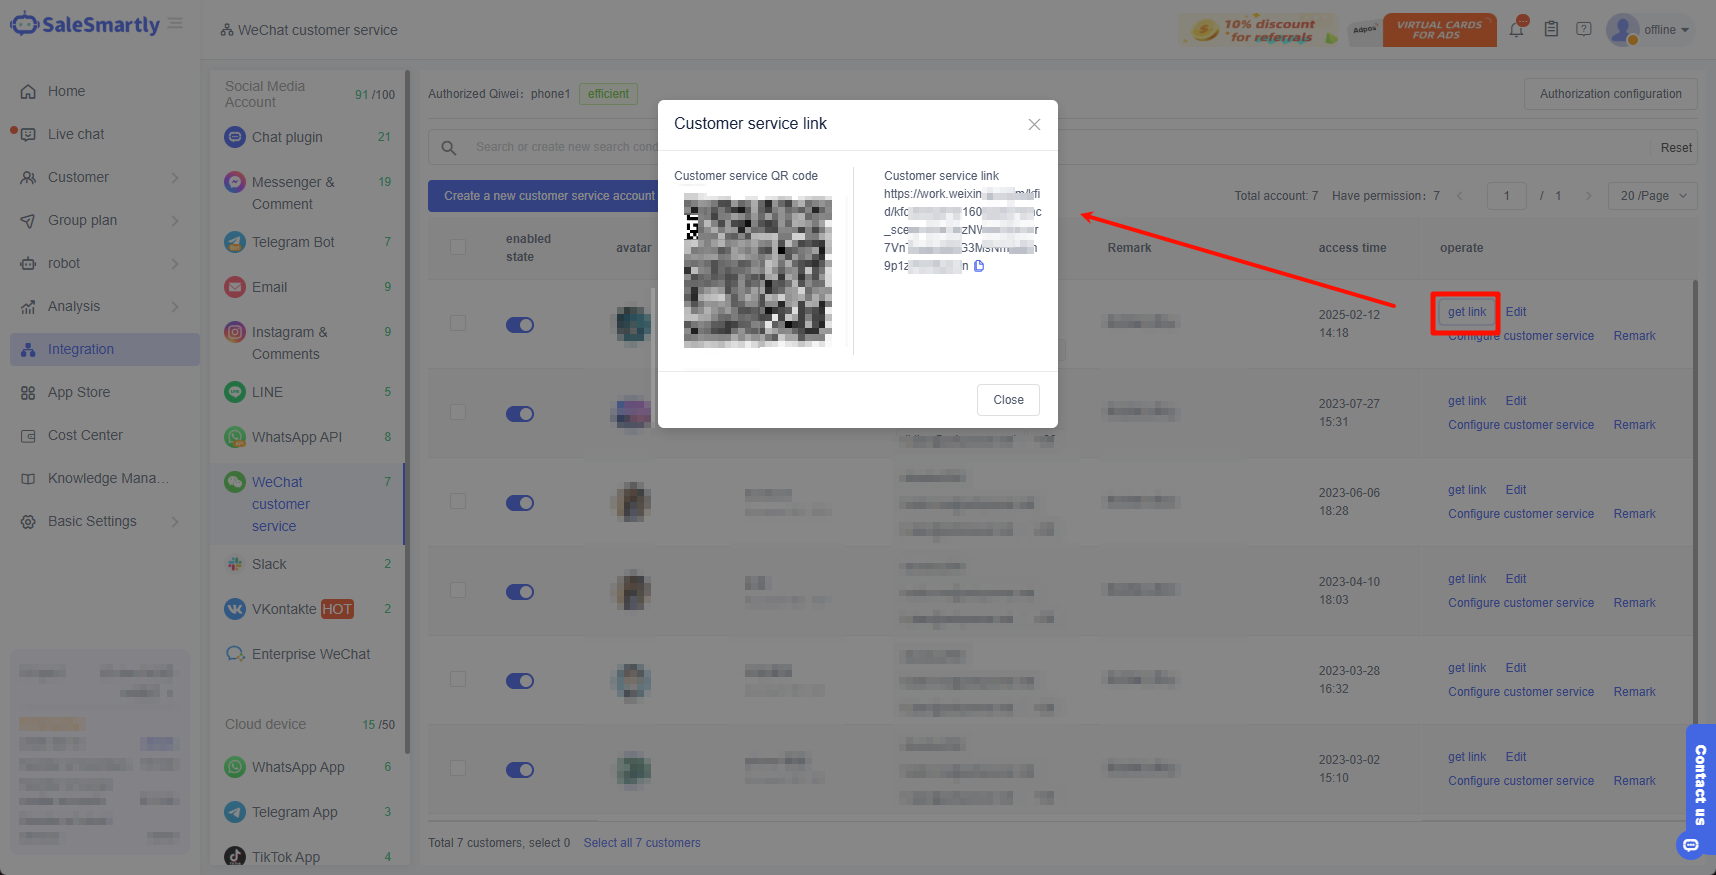Click Select all 7 customers link
1716x875 pixels.
click(x=642, y=843)
